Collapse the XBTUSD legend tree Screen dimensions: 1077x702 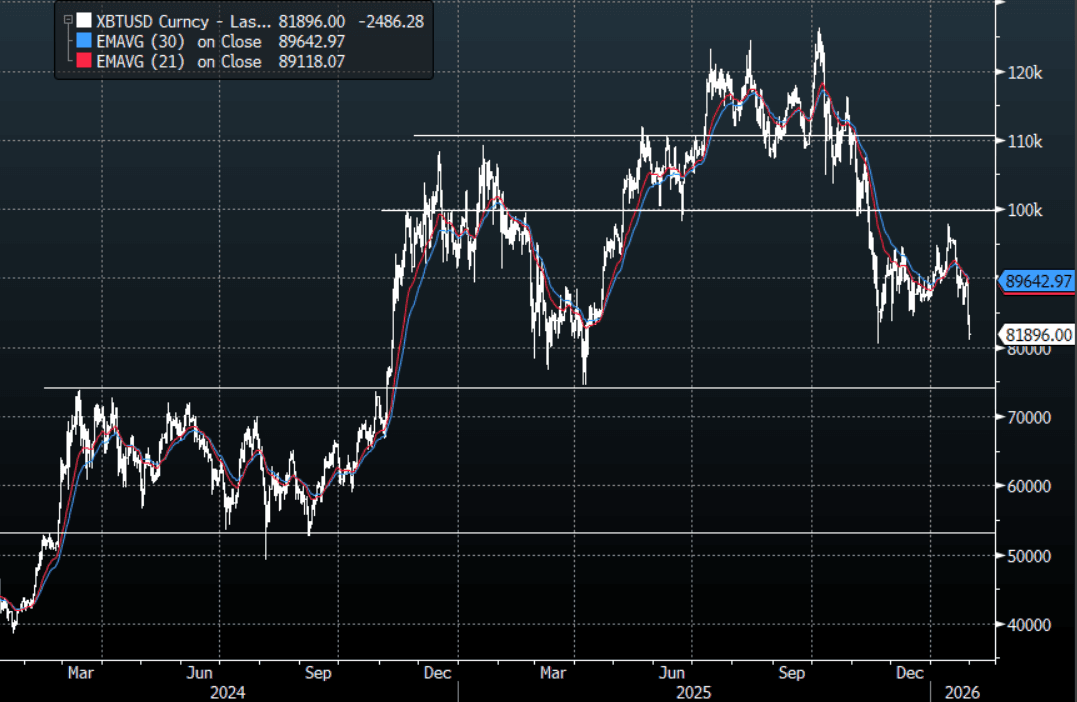coord(67,20)
